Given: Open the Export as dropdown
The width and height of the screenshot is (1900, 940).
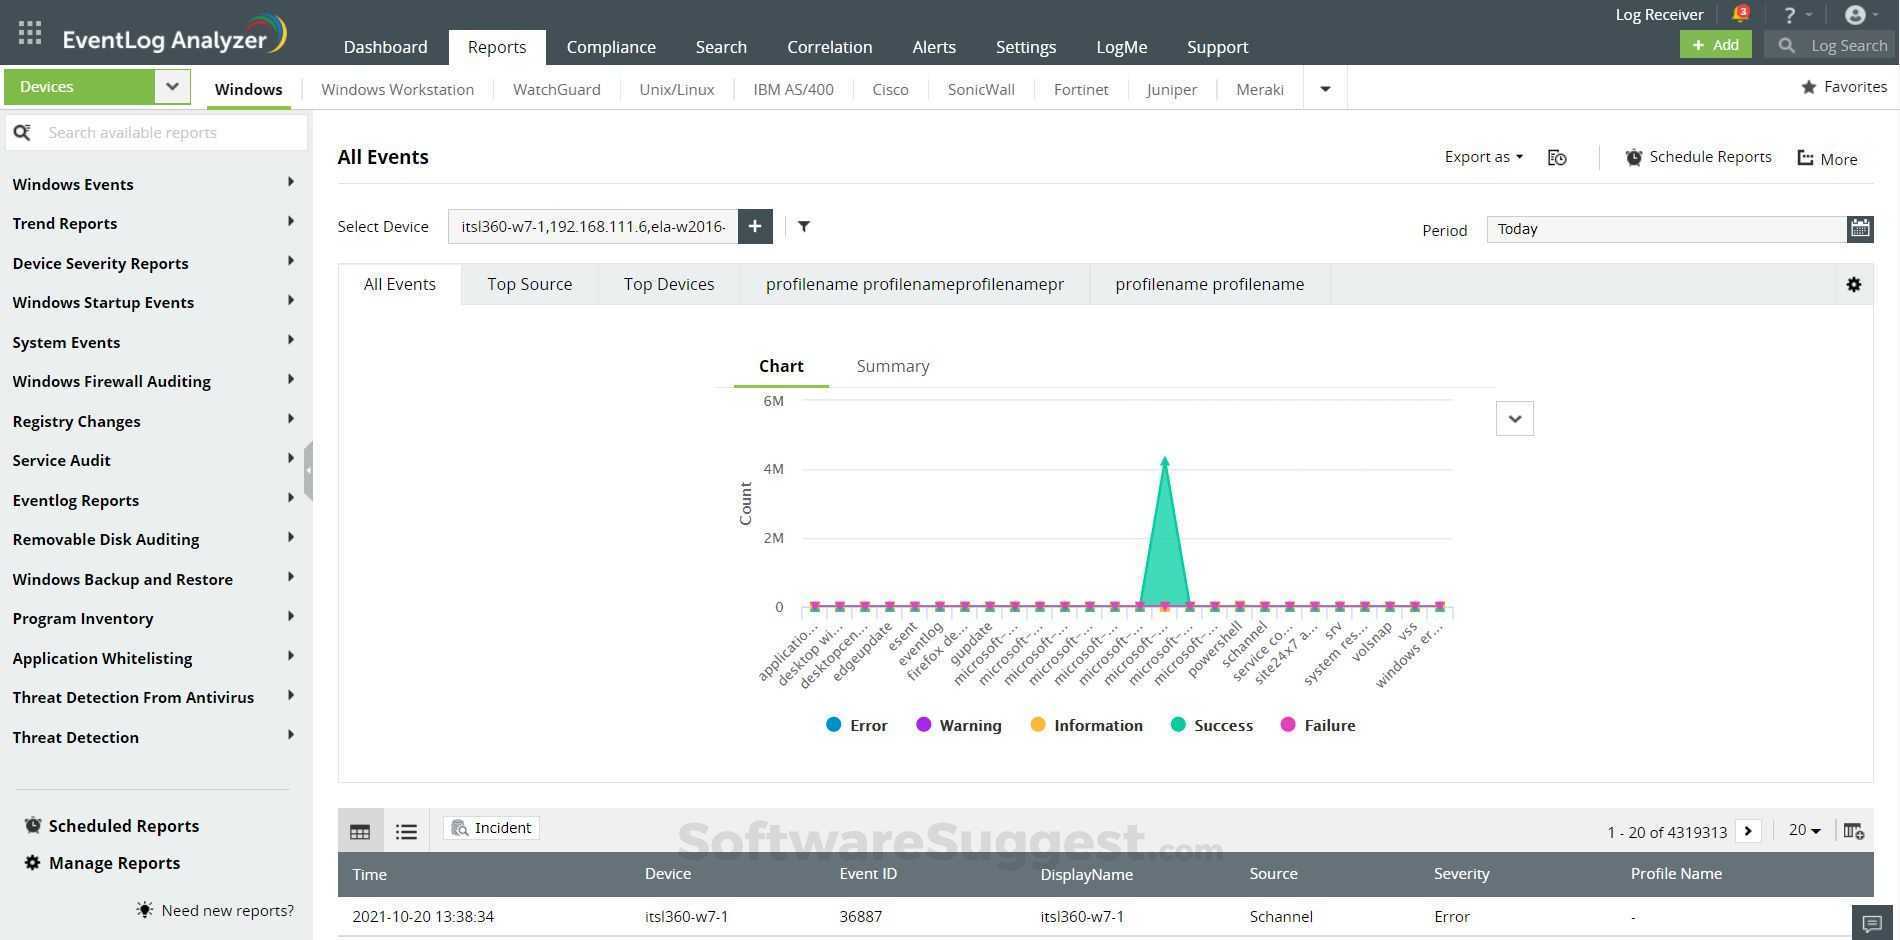Looking at the screenshot, I should coord(1482,156).
